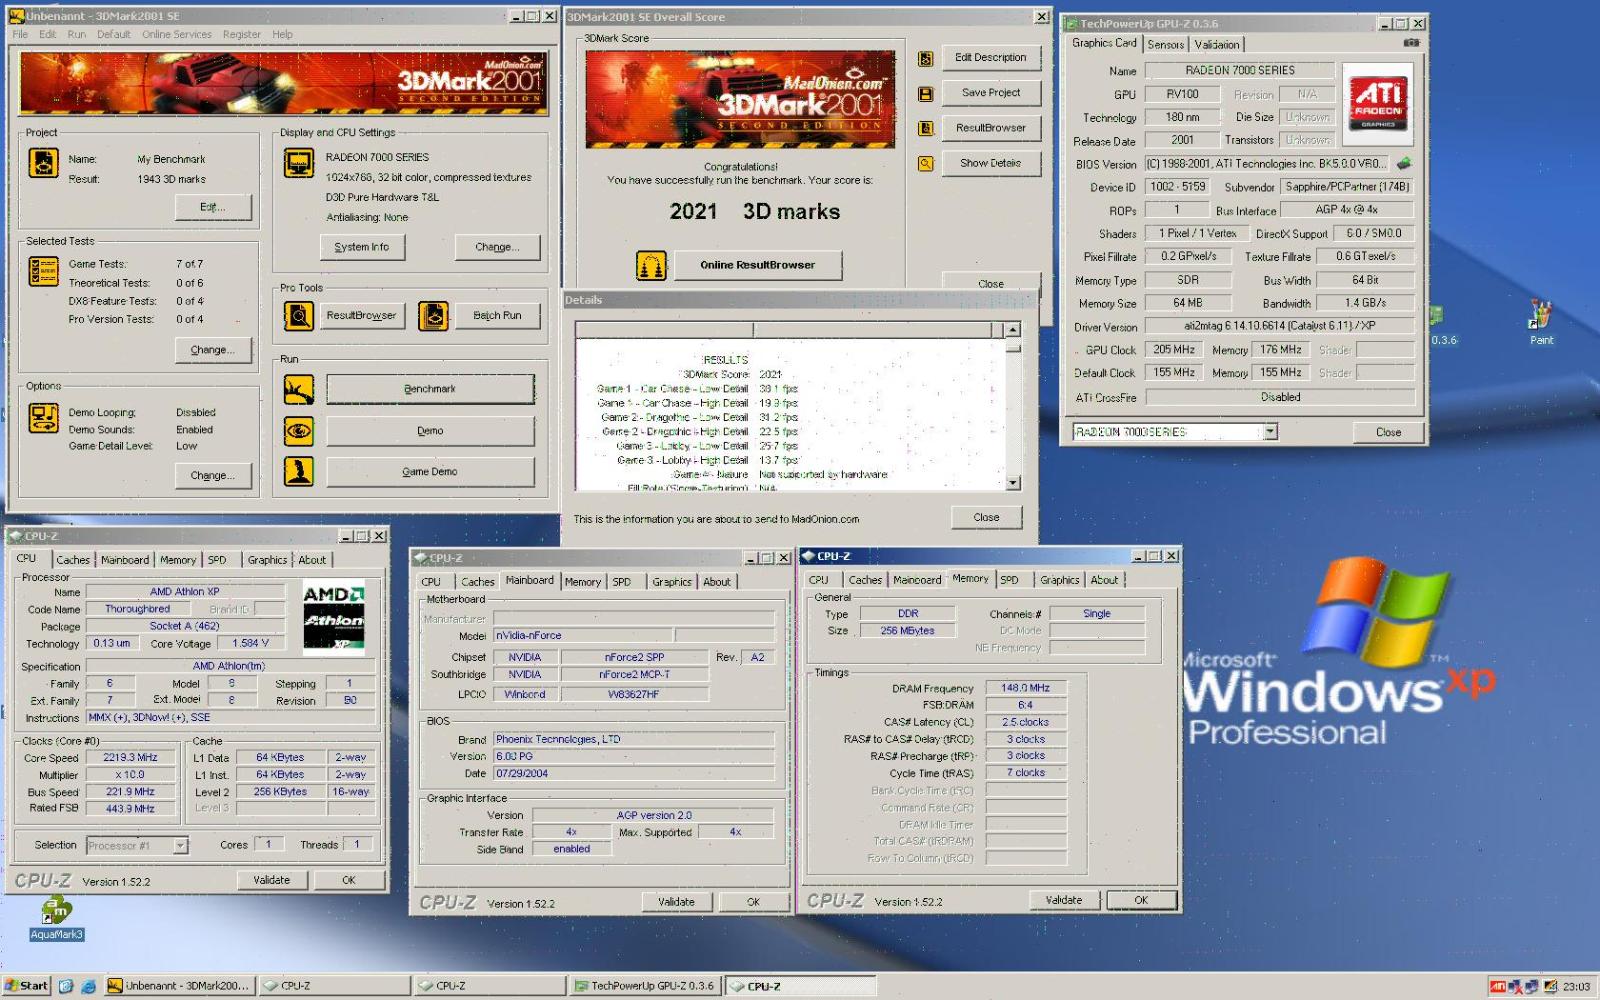Click System Info button
Screen dimensions: 1600x1000
click(x=362, y=247)
